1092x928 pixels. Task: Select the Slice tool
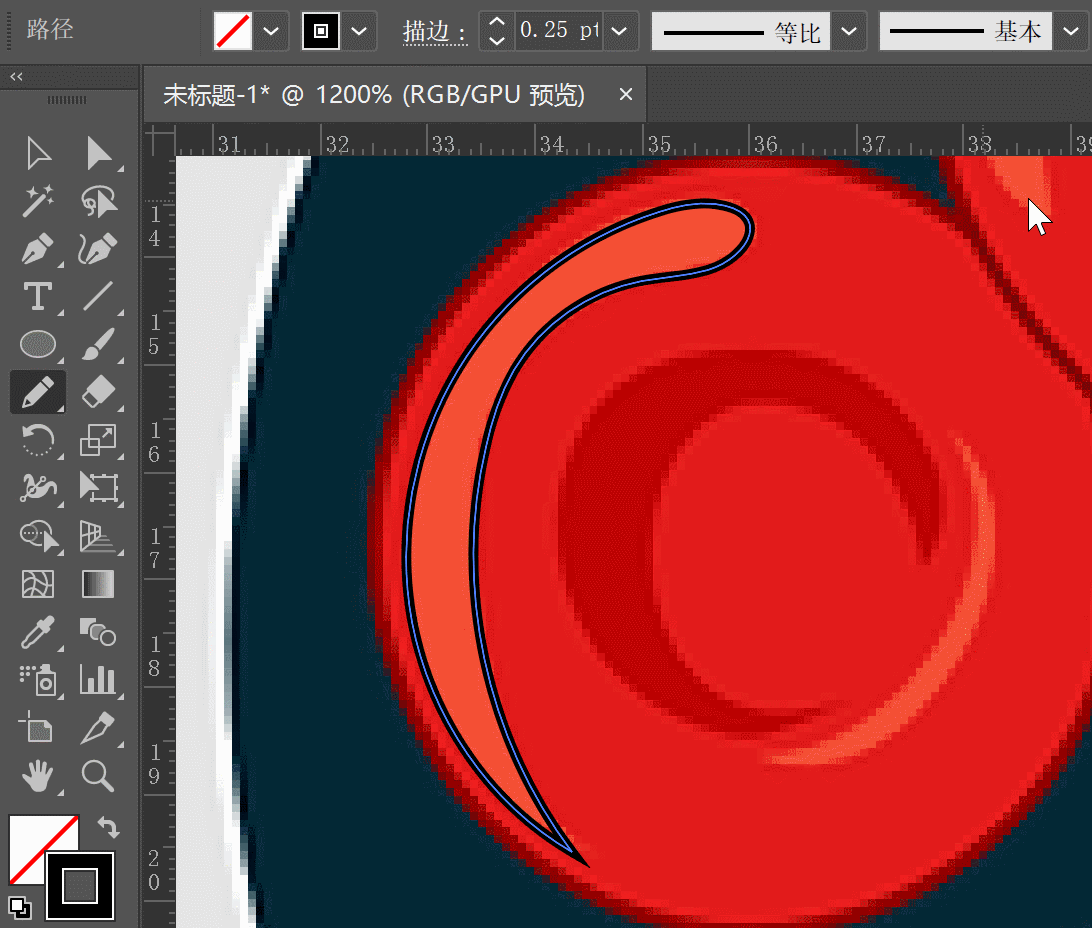click(98, 728)
